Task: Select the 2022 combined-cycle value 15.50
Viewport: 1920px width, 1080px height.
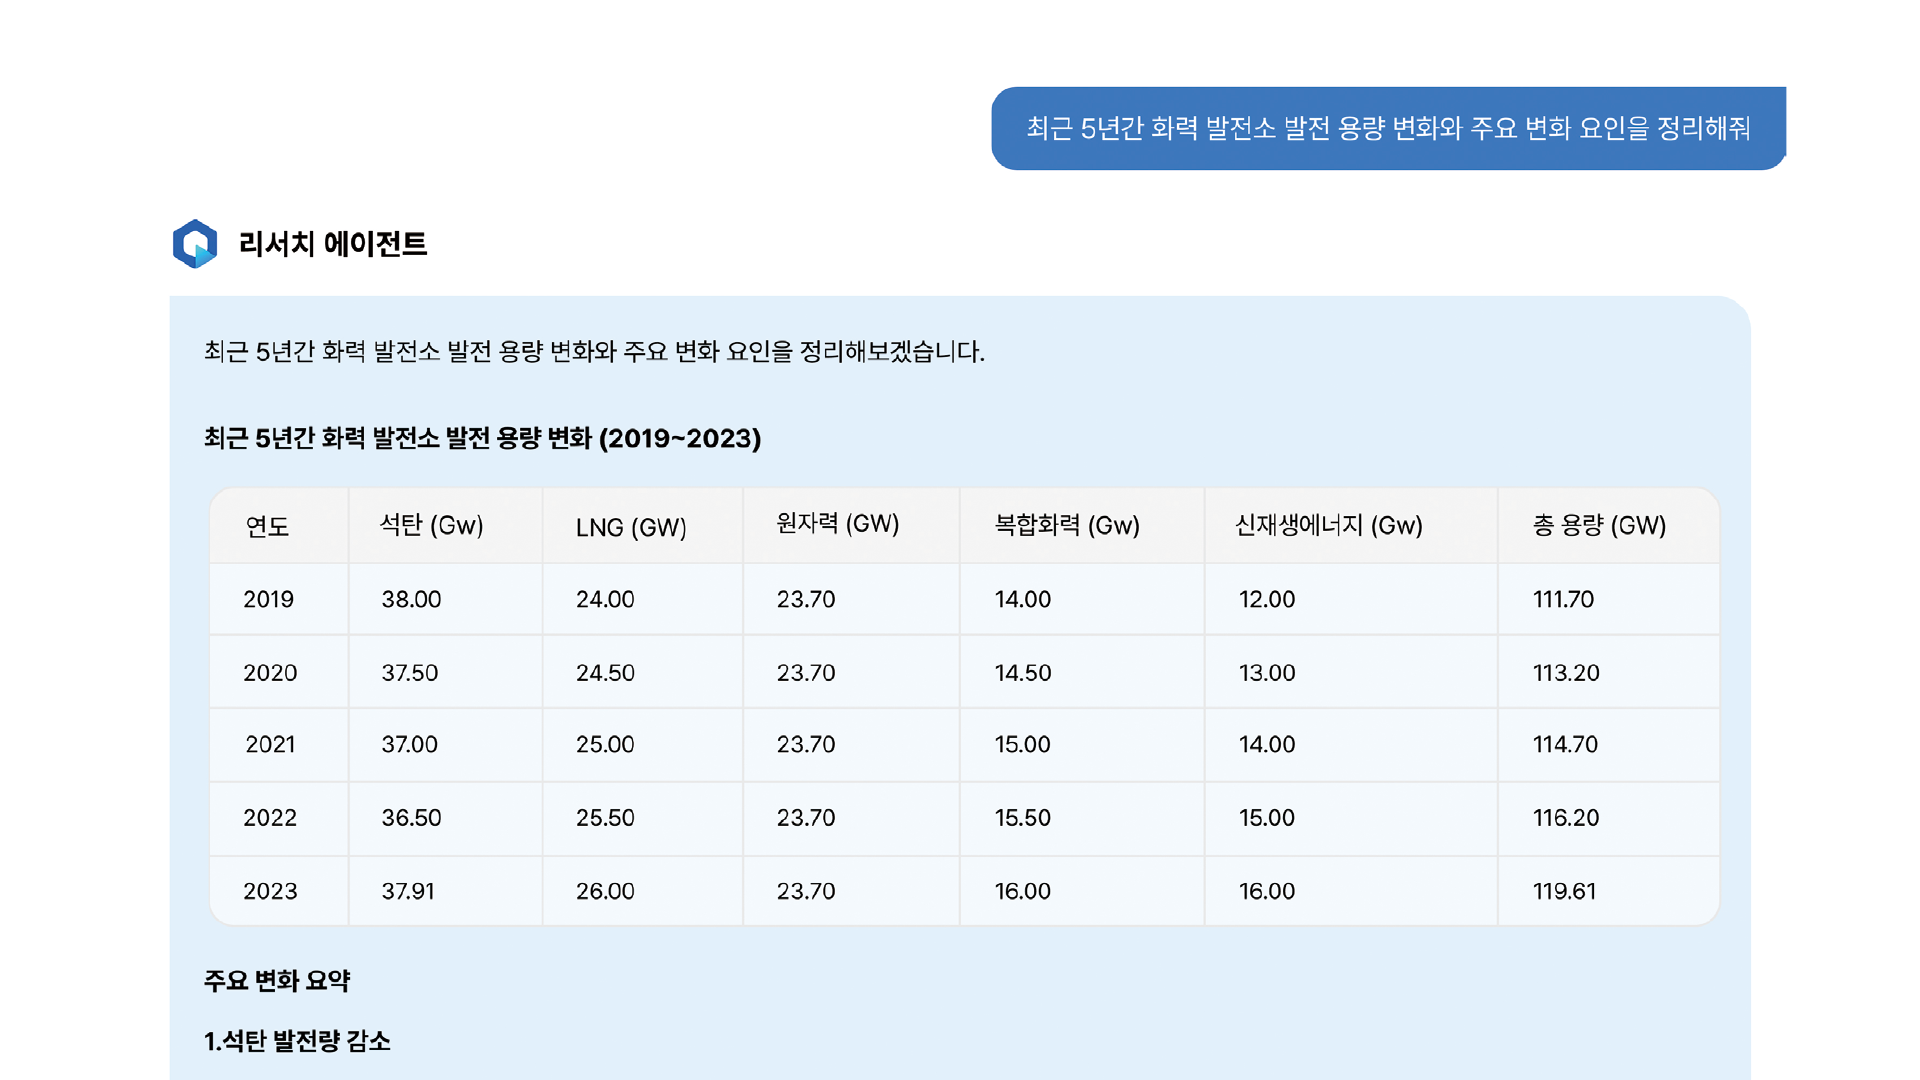Action: pos(1022,818)
